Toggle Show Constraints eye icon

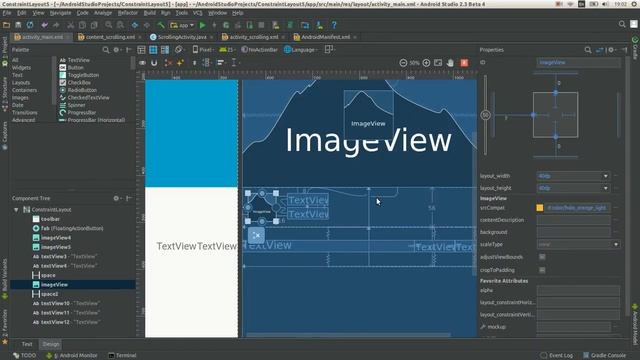pyautogui.click(x=142, y=63)
